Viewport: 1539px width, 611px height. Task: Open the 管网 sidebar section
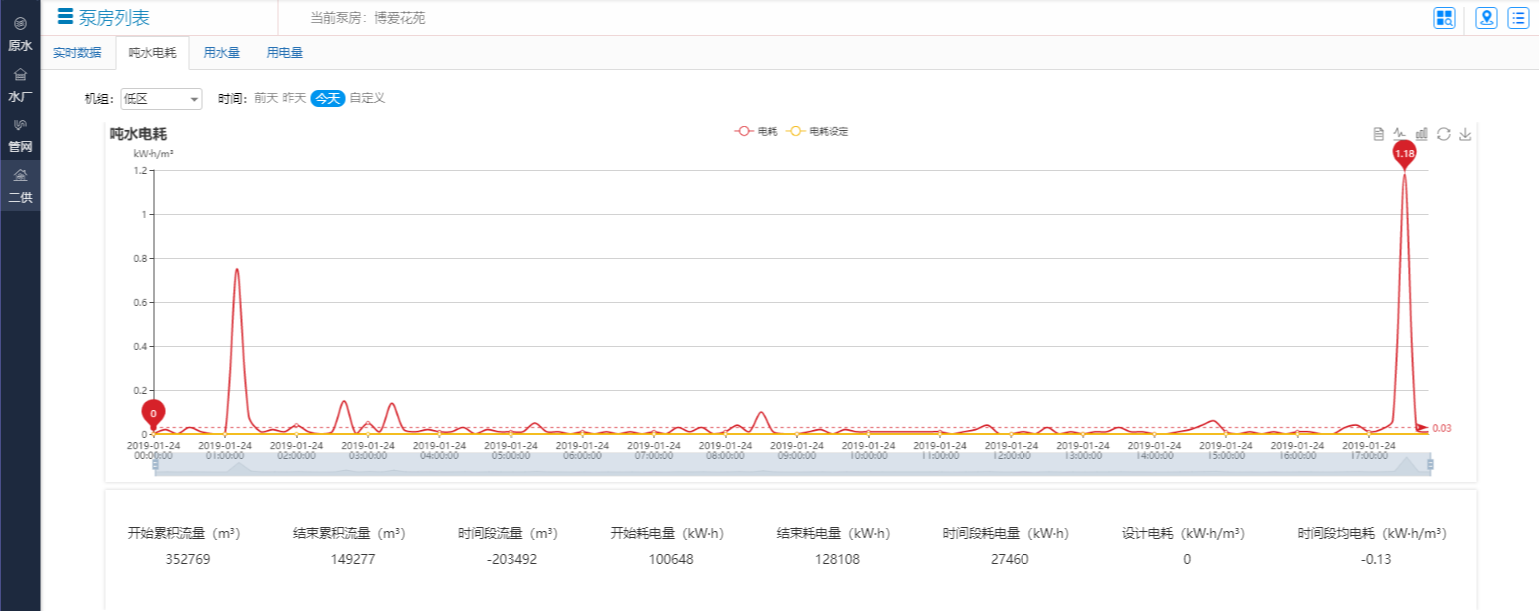pos(20,136)
